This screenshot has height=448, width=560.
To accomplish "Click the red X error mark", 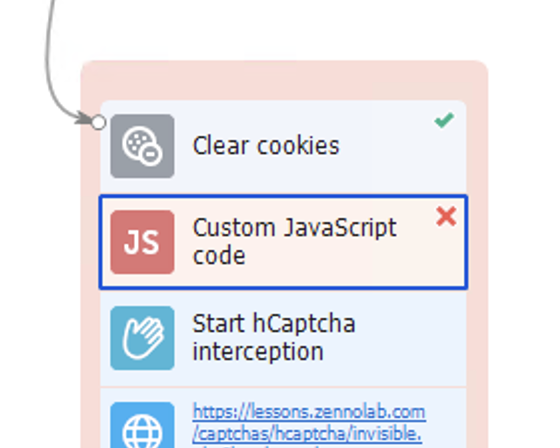I will coord(446,216).
